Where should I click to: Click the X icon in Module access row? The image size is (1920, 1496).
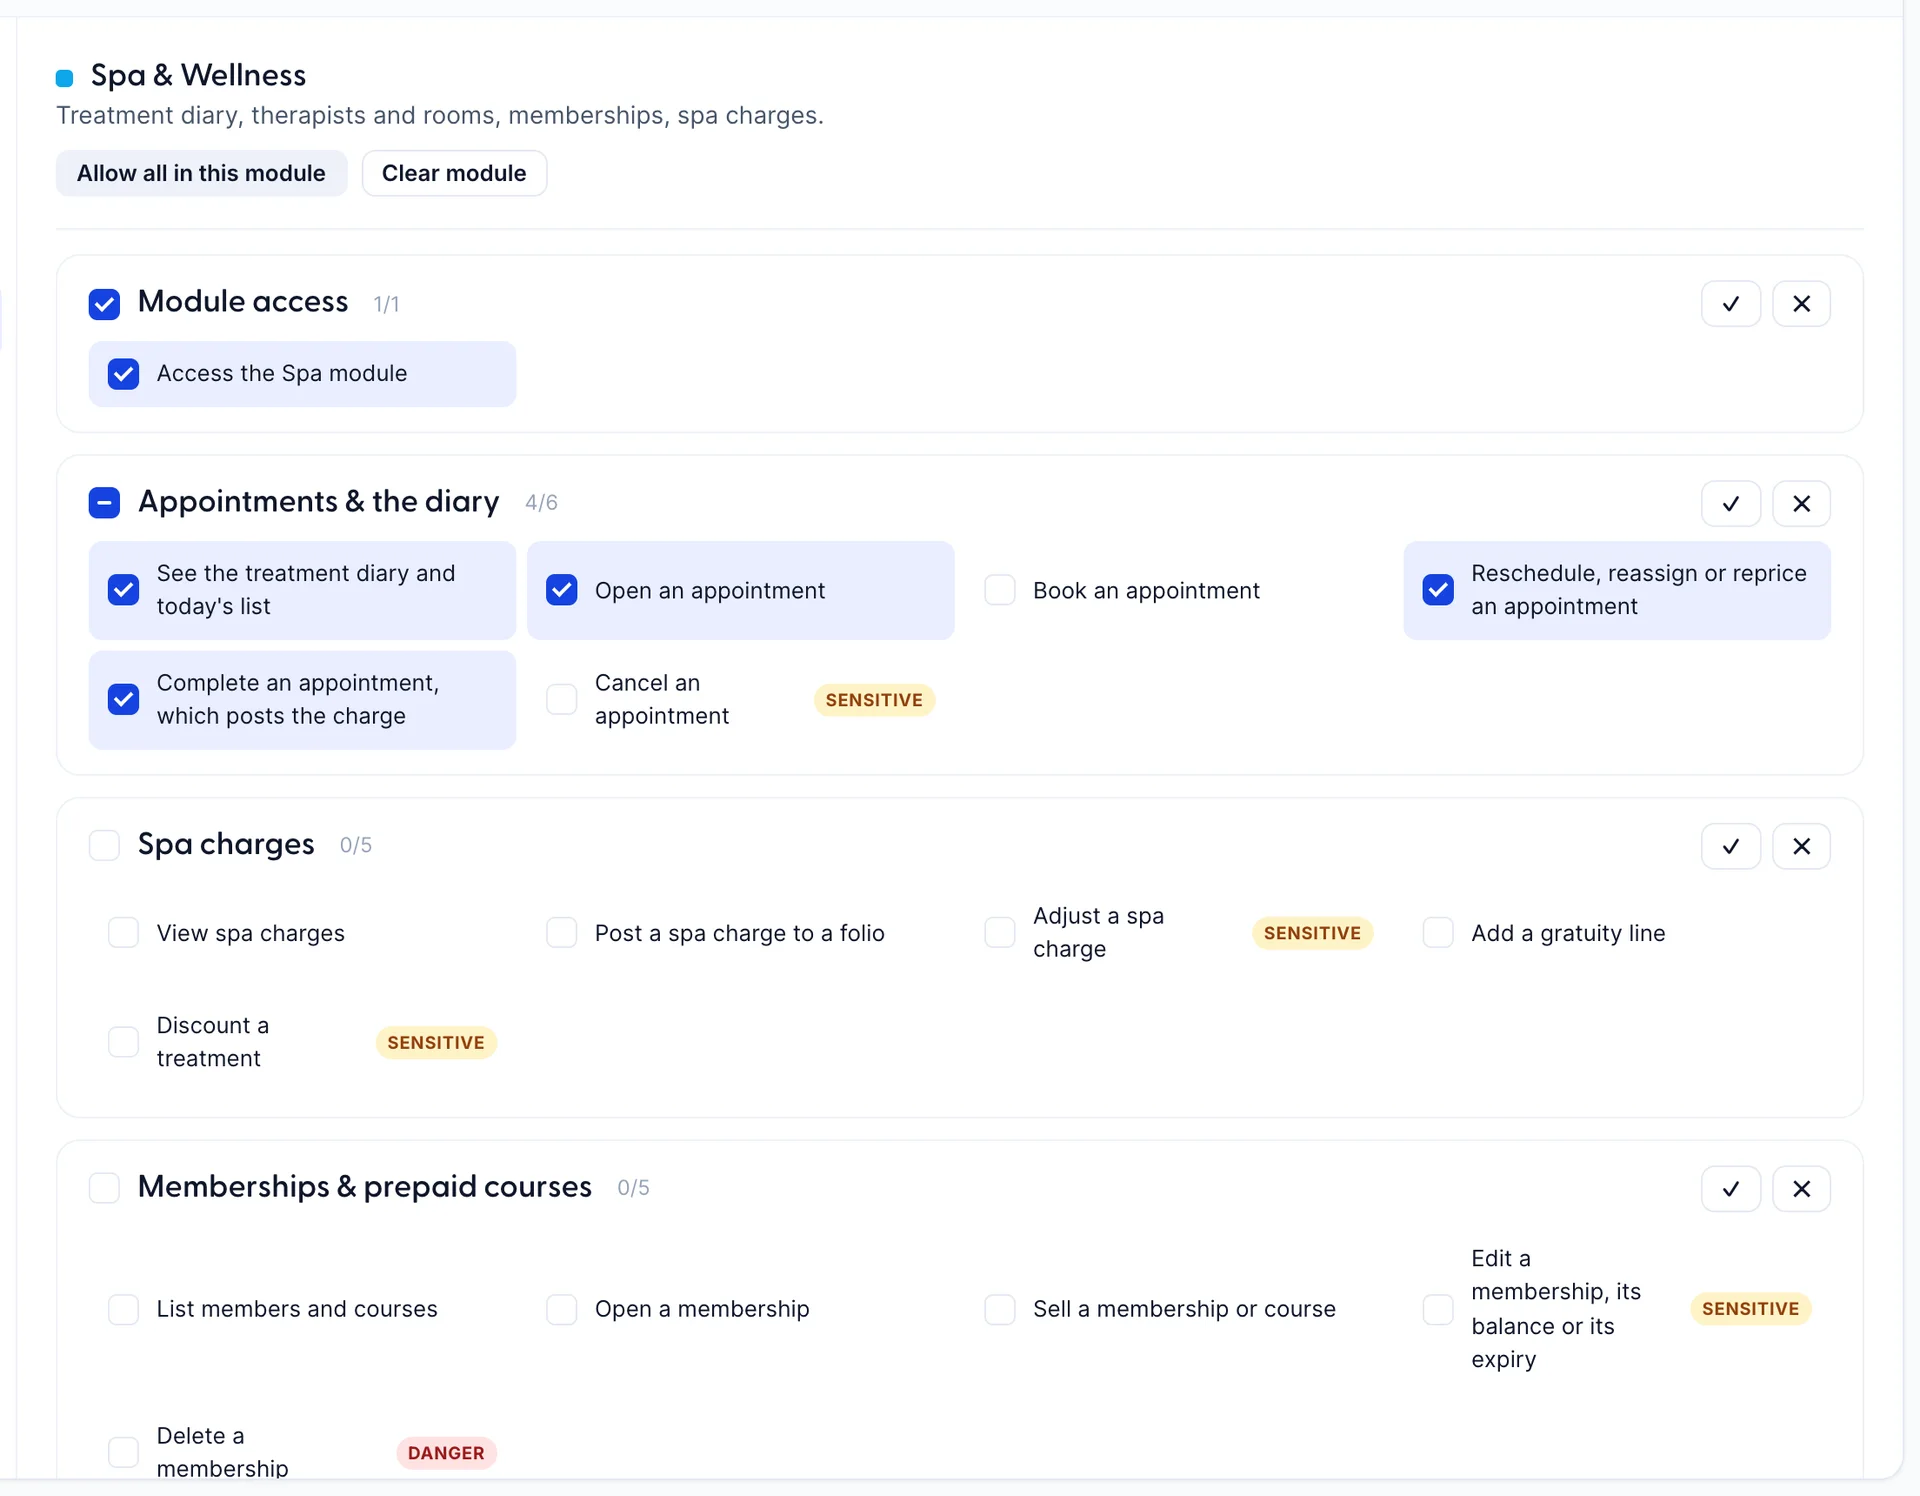[x=1801, y=304]
